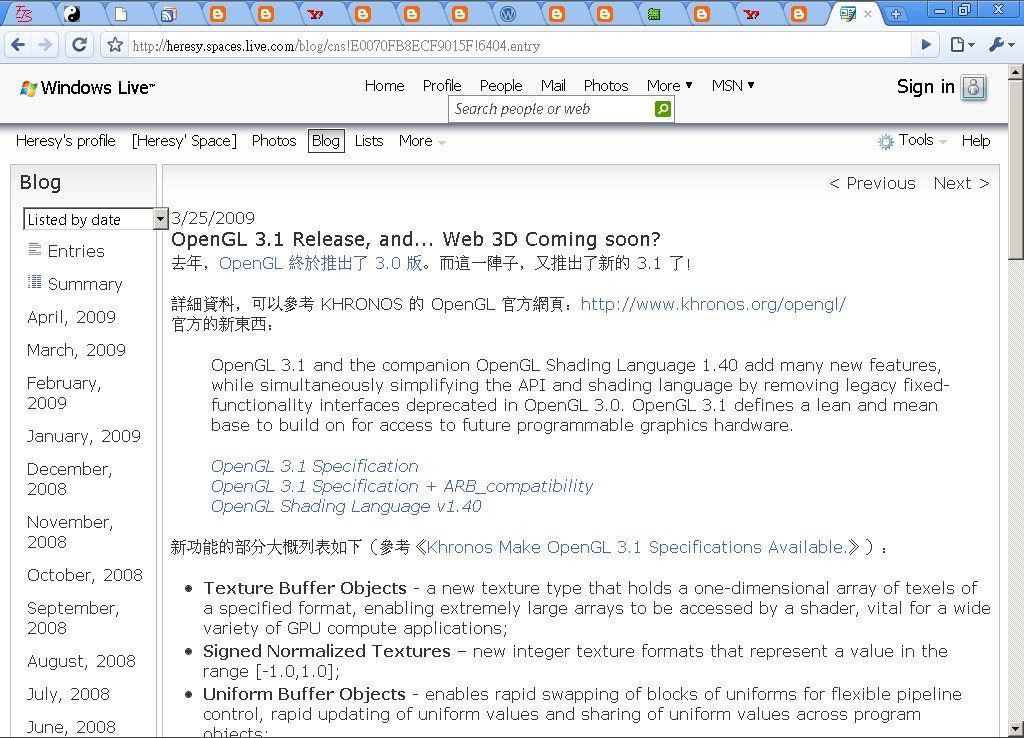Viewport: 1024px width, 738px height.
Task: Go back with the browser back arrow
Action: (x=18, y=45)
